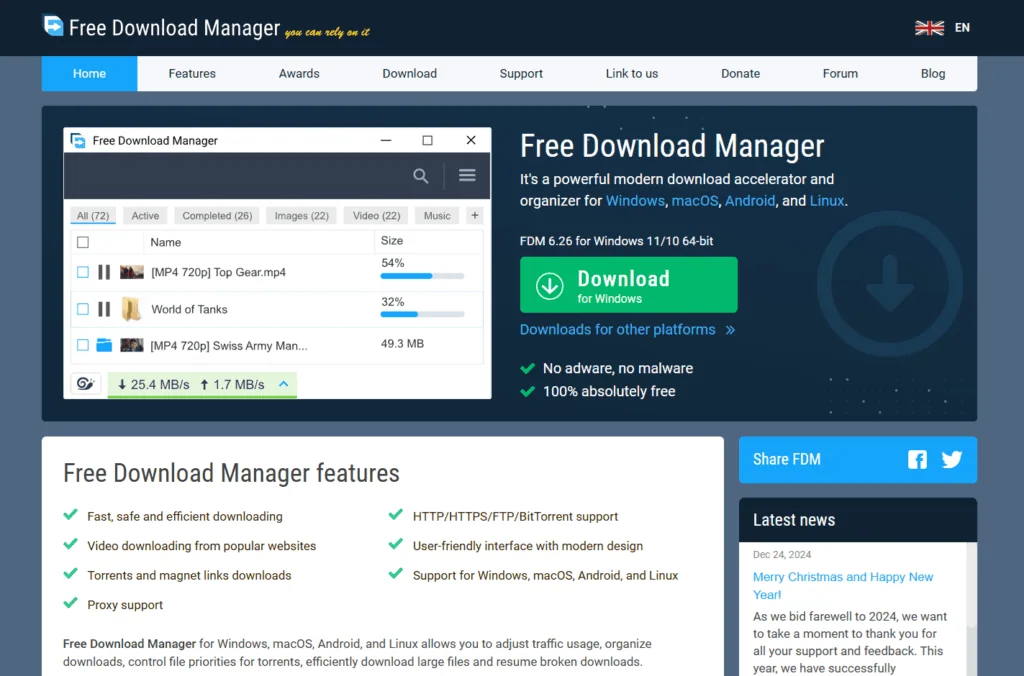1024x676 pixels.
Task: Select the Active filter tab
Action: point(145,216)
